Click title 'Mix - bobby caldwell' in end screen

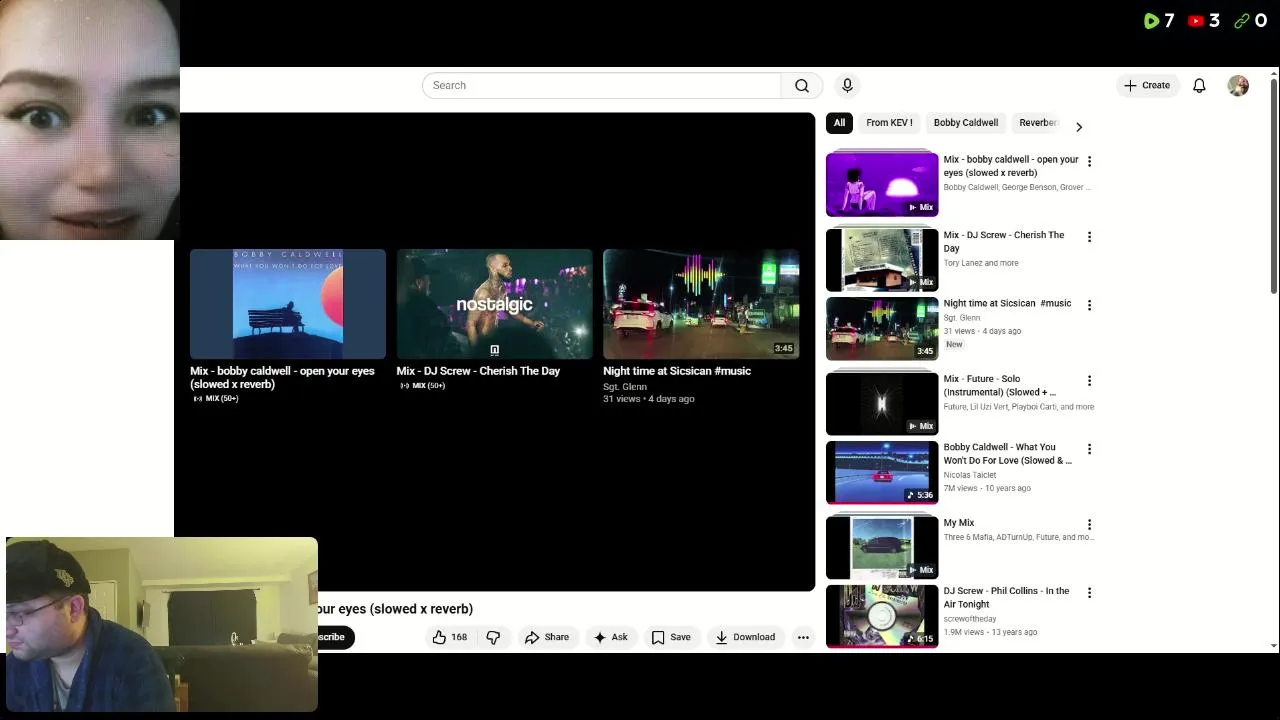coord(282,377)
